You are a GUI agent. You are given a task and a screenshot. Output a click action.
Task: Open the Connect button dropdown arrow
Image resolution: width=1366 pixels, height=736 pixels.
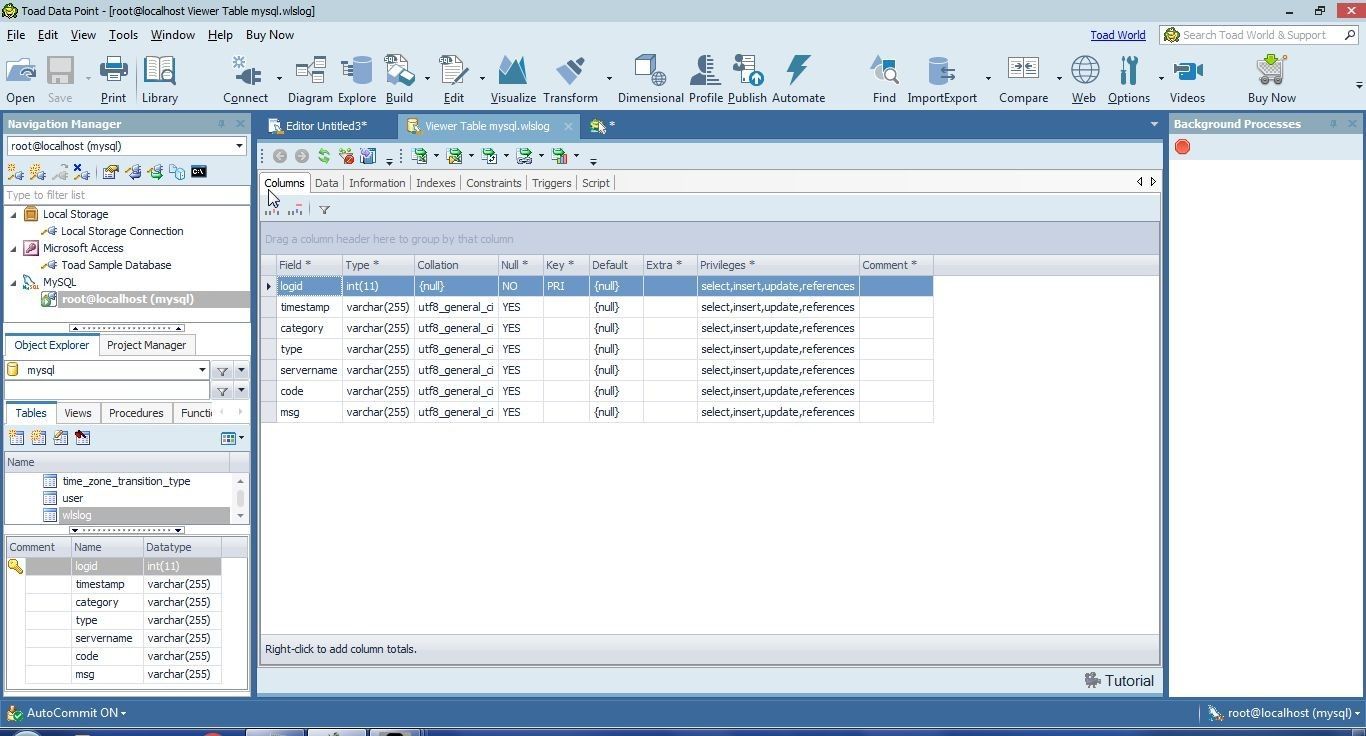pos(279,78)
